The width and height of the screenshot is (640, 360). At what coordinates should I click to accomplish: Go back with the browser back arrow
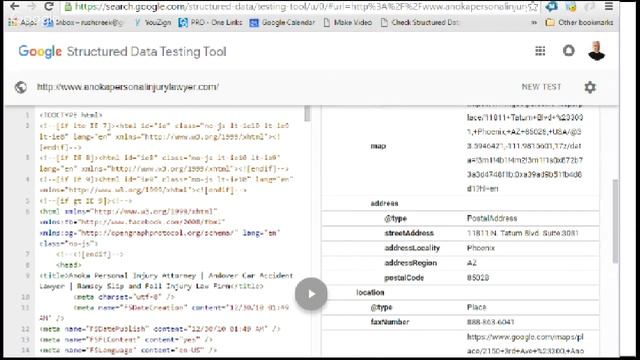15,6
